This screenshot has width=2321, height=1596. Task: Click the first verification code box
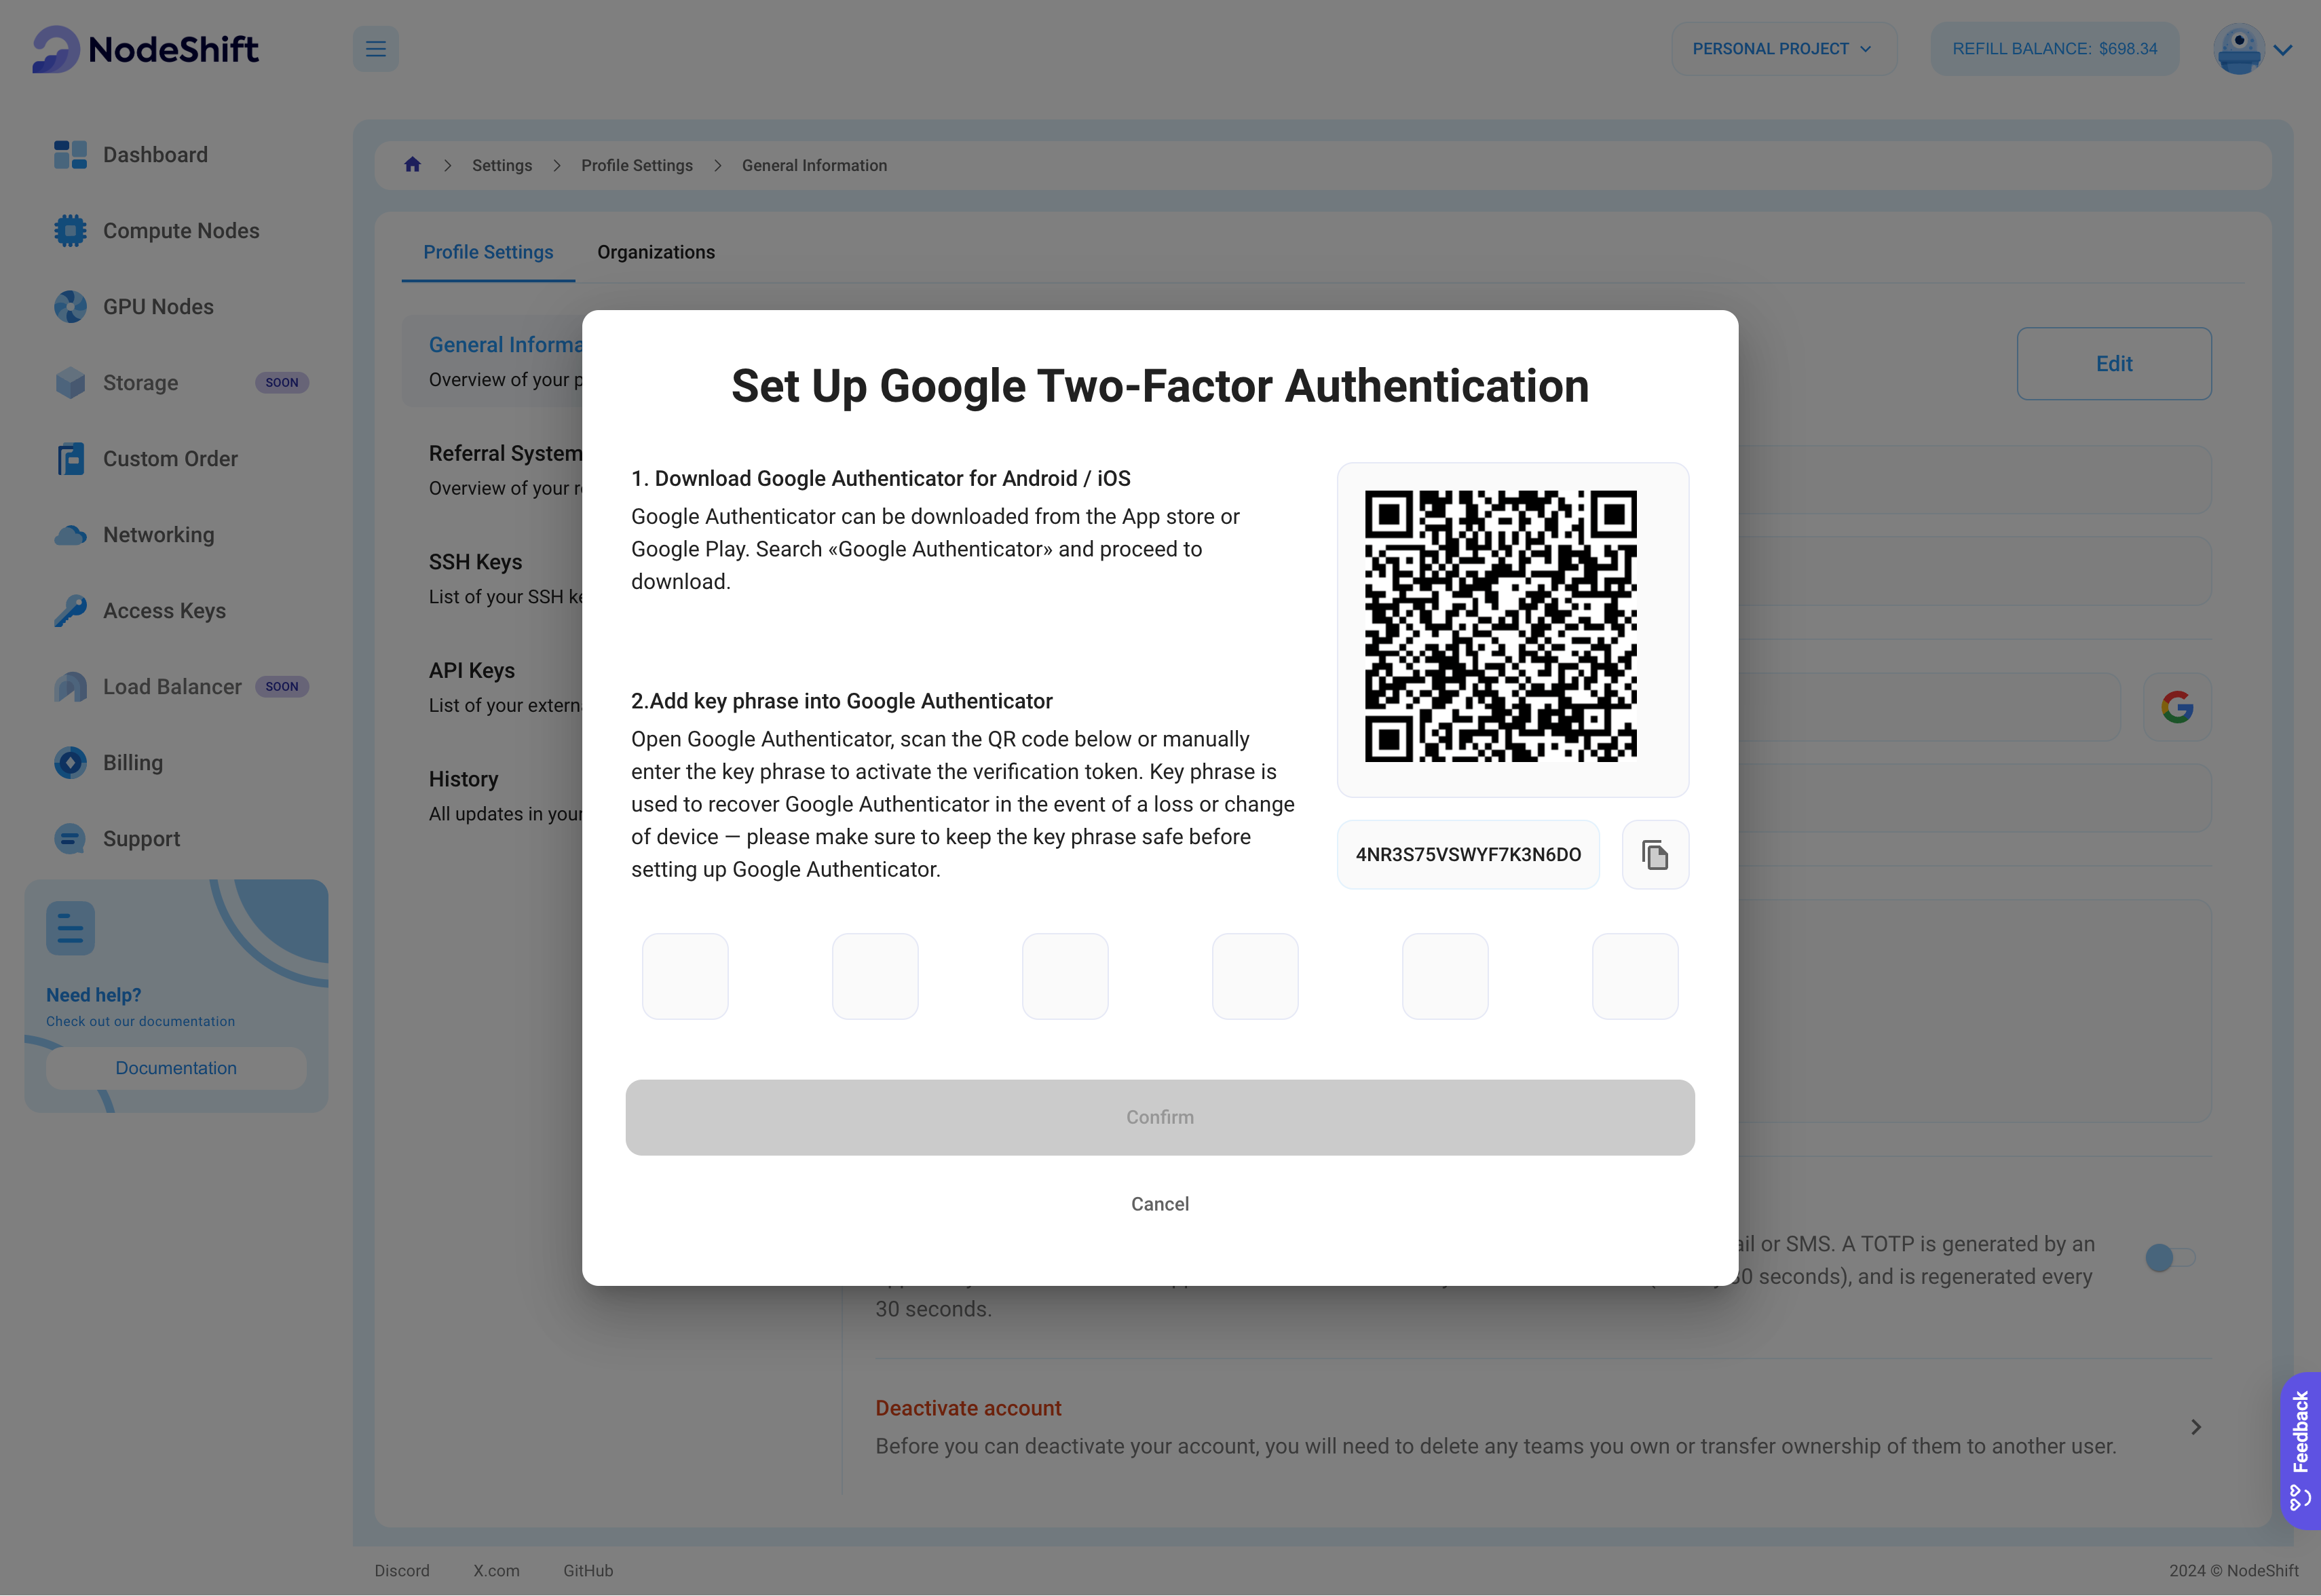tap(685, 976)
